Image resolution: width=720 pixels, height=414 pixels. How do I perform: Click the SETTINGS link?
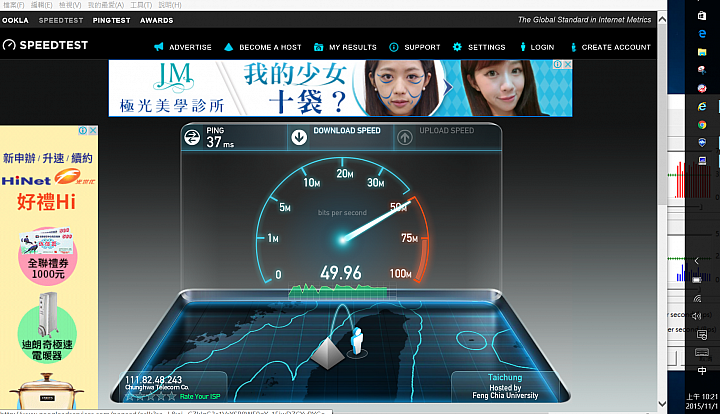[487, 47]
